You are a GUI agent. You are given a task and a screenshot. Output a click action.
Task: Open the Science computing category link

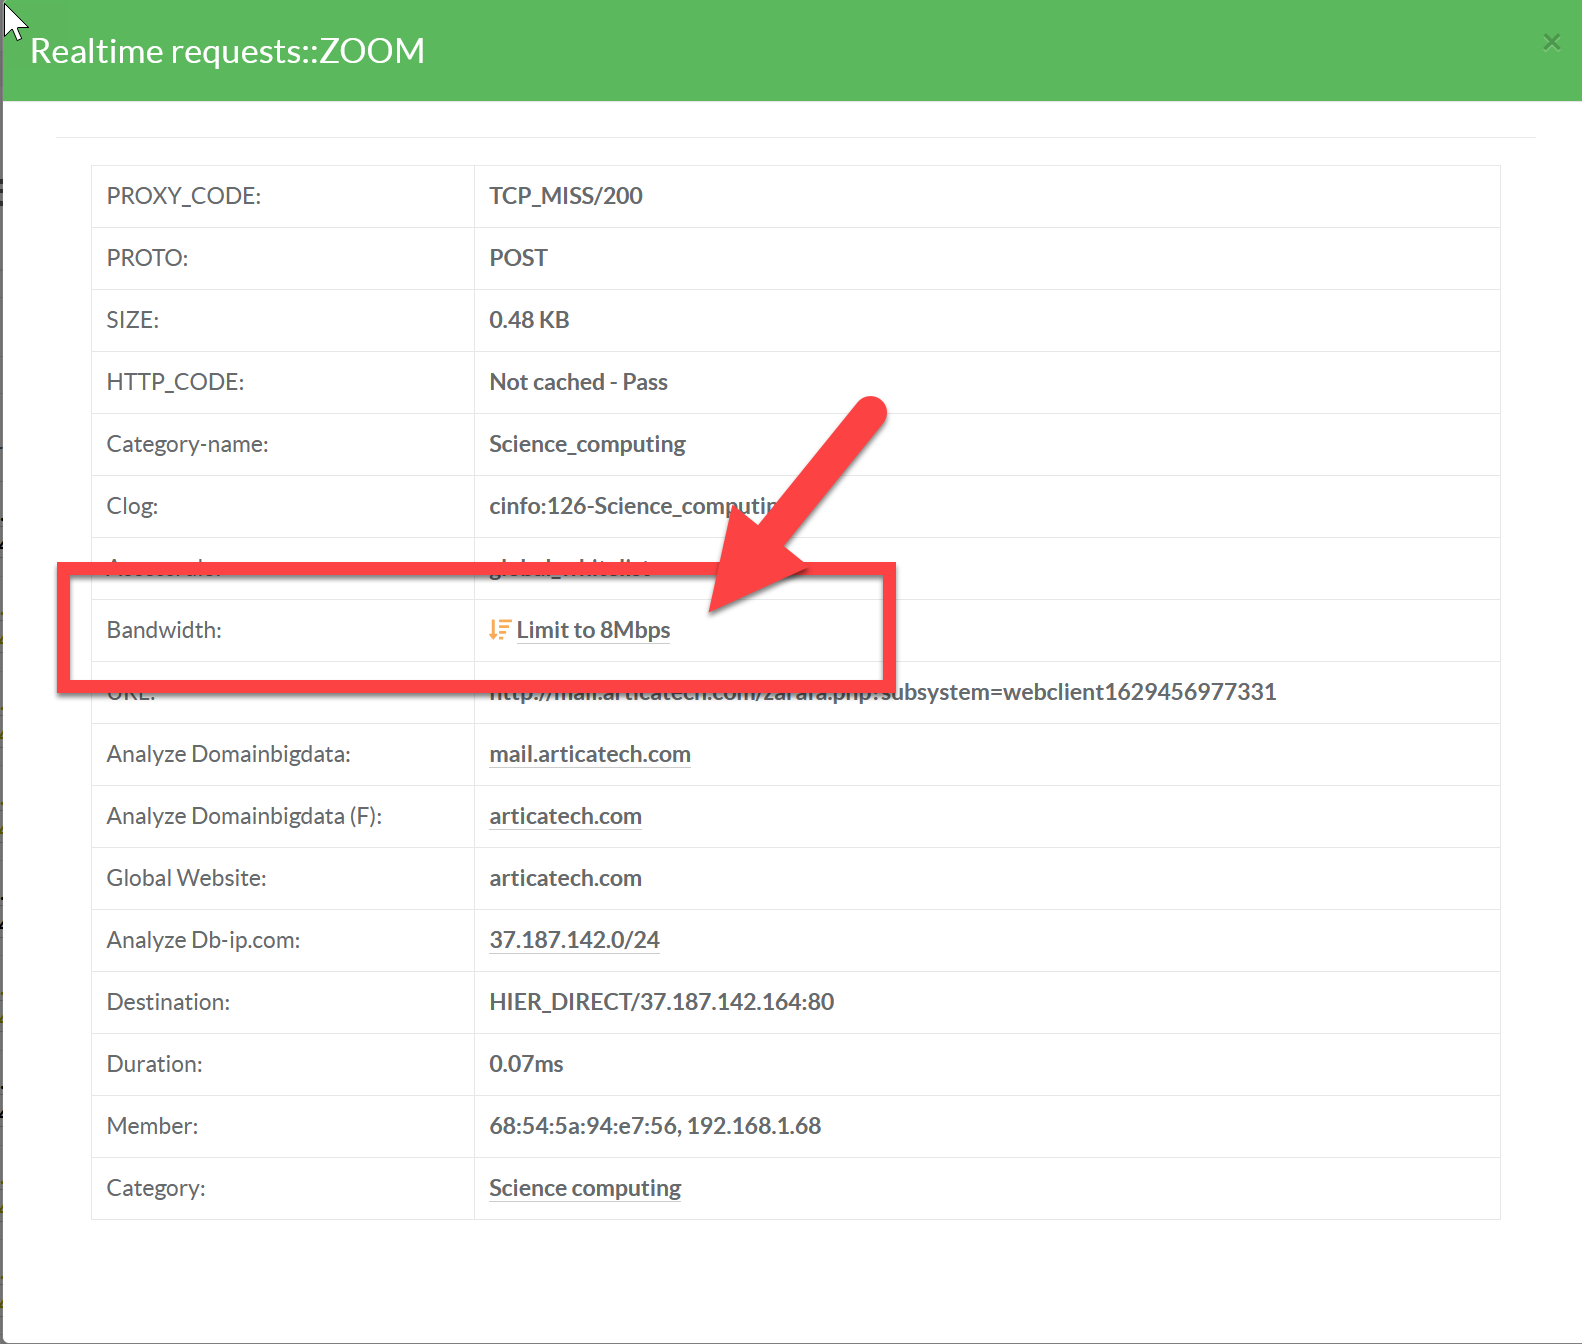point(585,1188)
